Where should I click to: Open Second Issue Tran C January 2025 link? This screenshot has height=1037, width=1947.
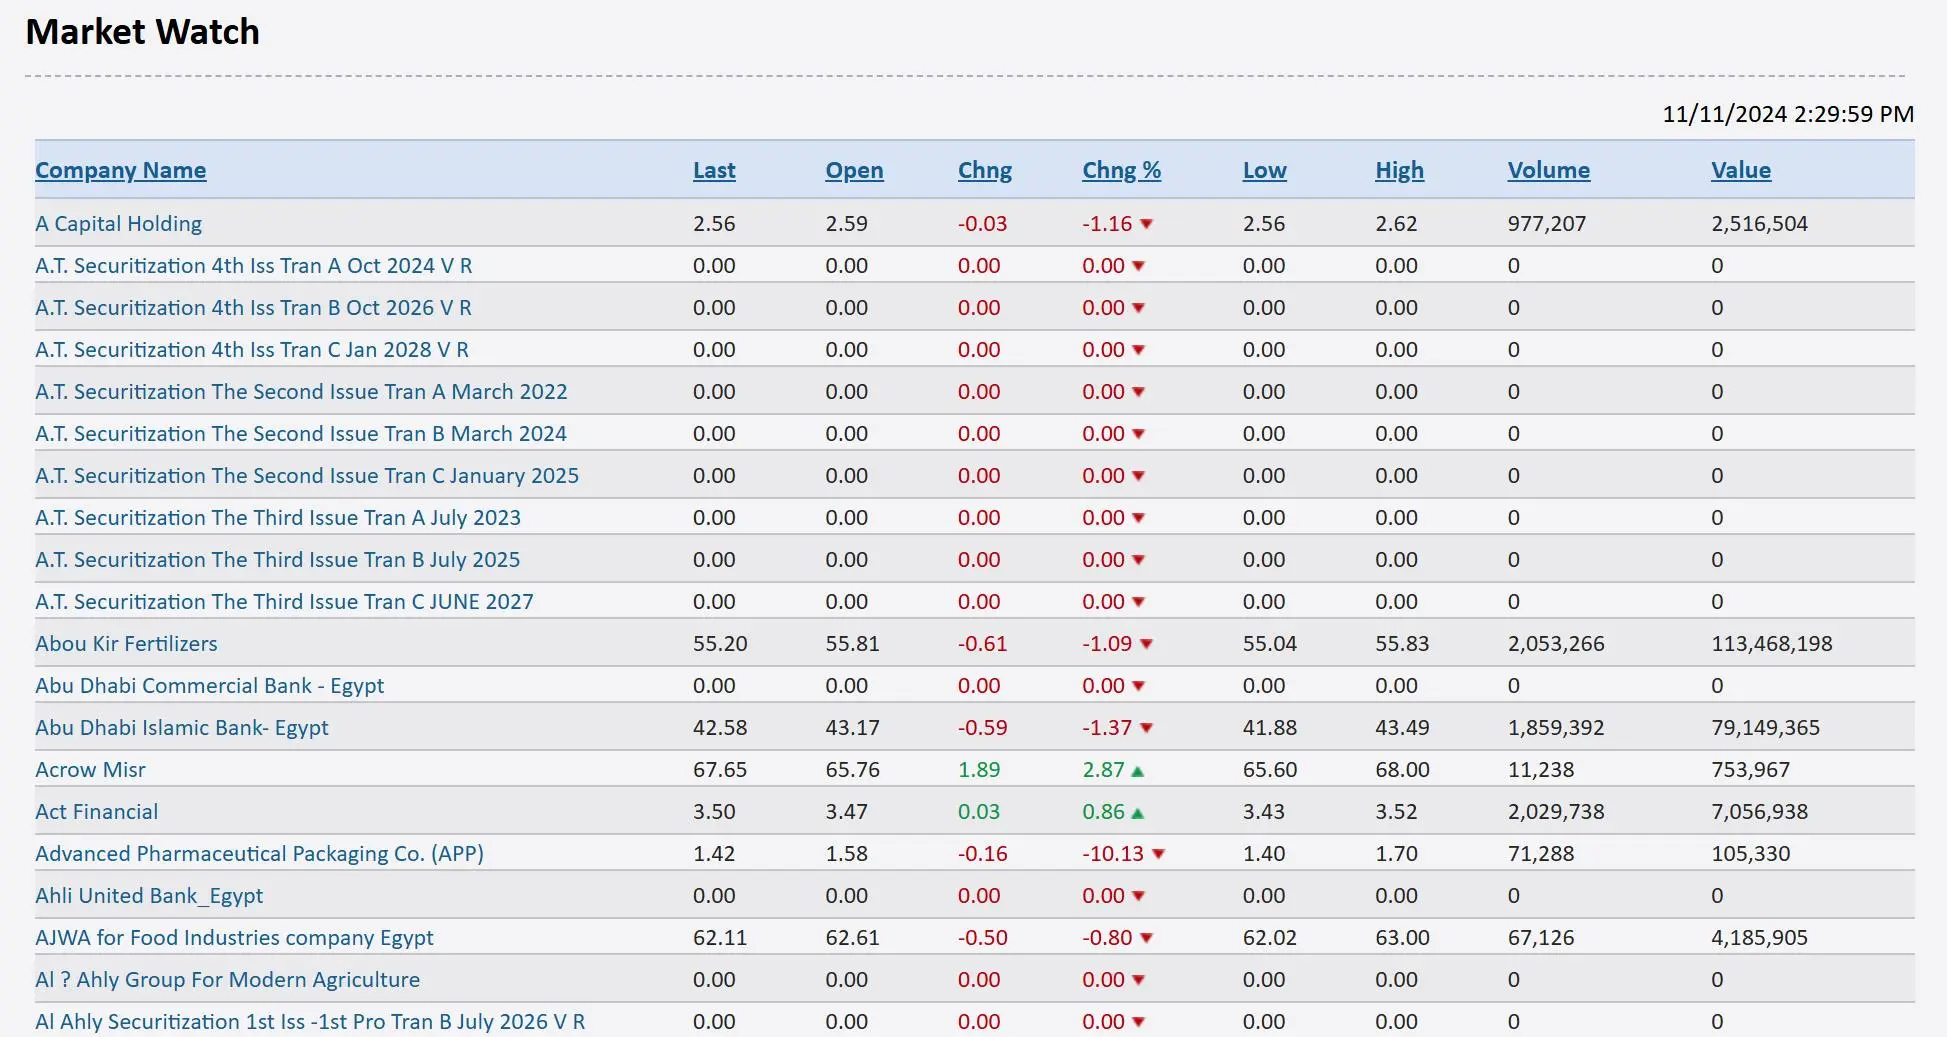(307, 476)
